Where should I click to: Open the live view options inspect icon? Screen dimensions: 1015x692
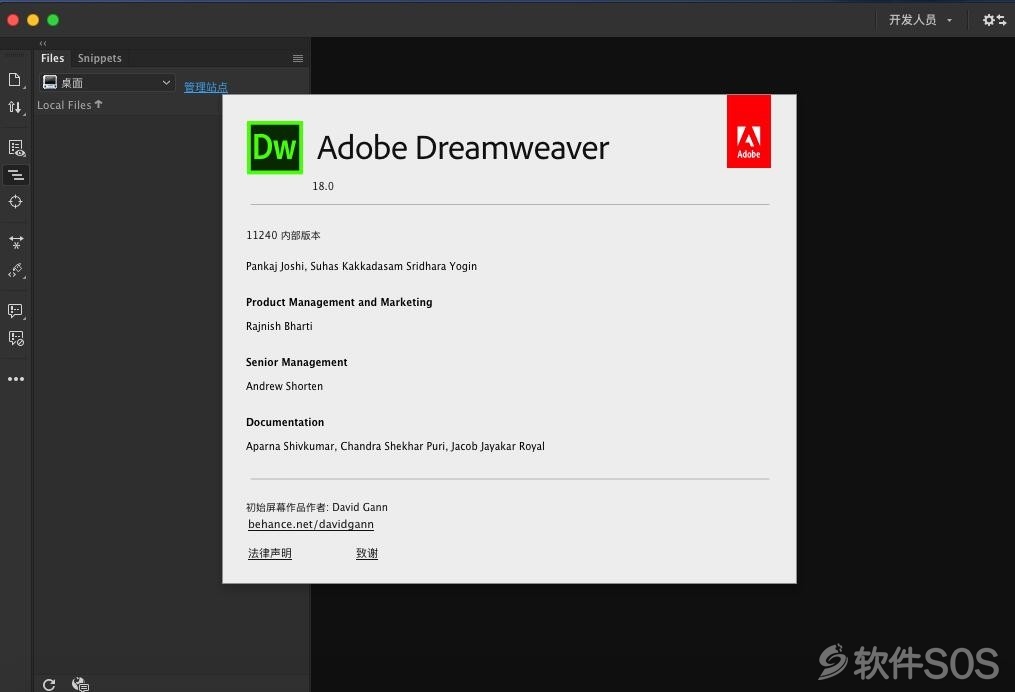click(x=16, y=148)
